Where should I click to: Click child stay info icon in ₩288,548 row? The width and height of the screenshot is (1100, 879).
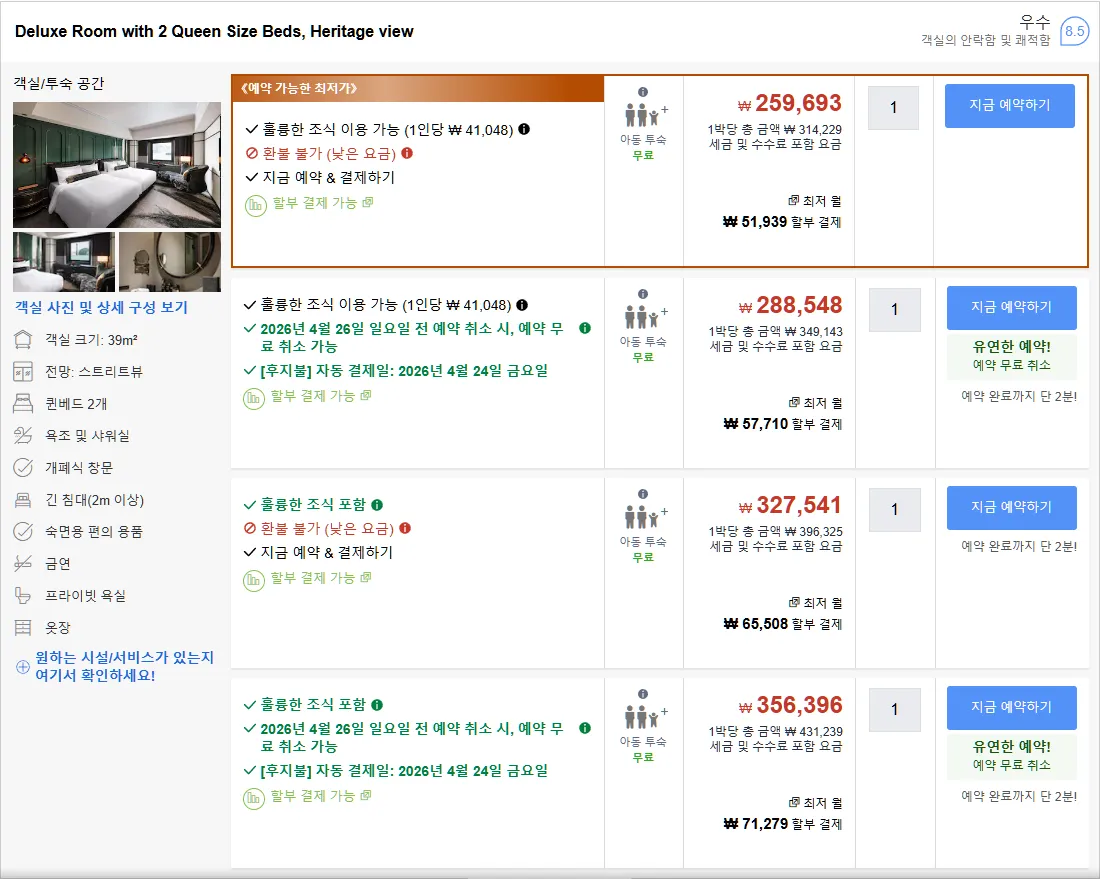click(643, 294)
